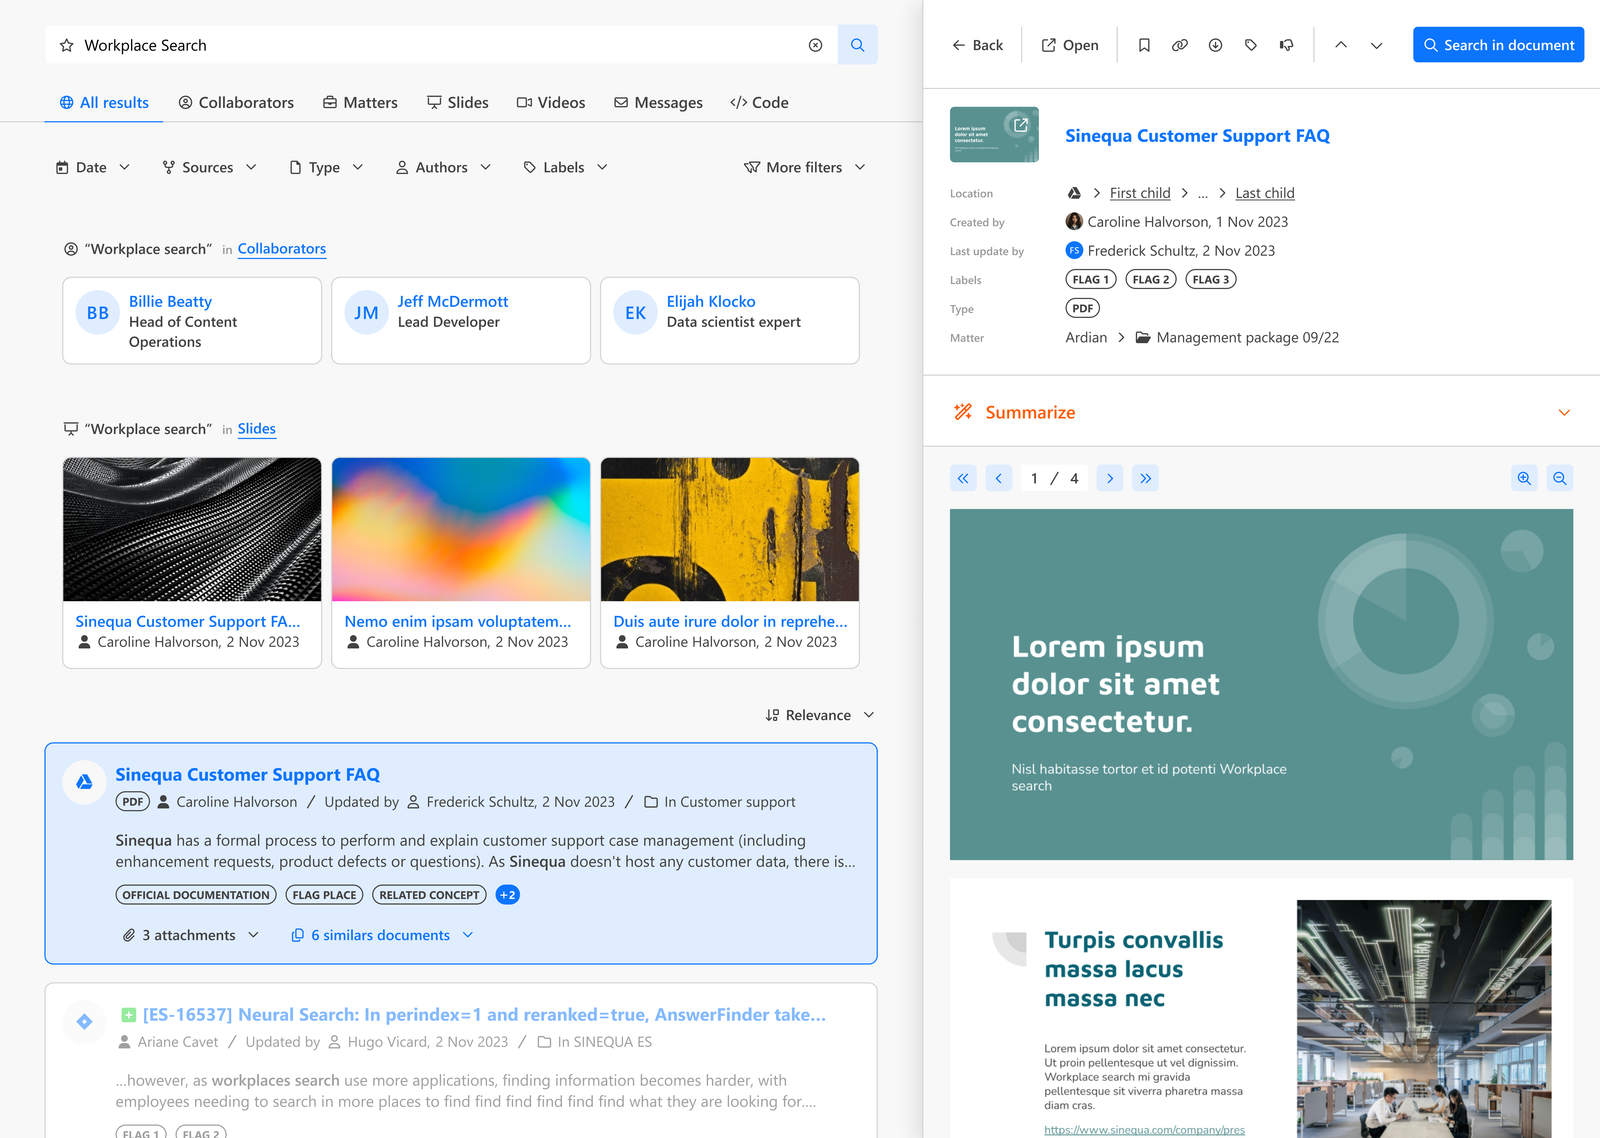Expand 3 attachments list

coord(190,935)
